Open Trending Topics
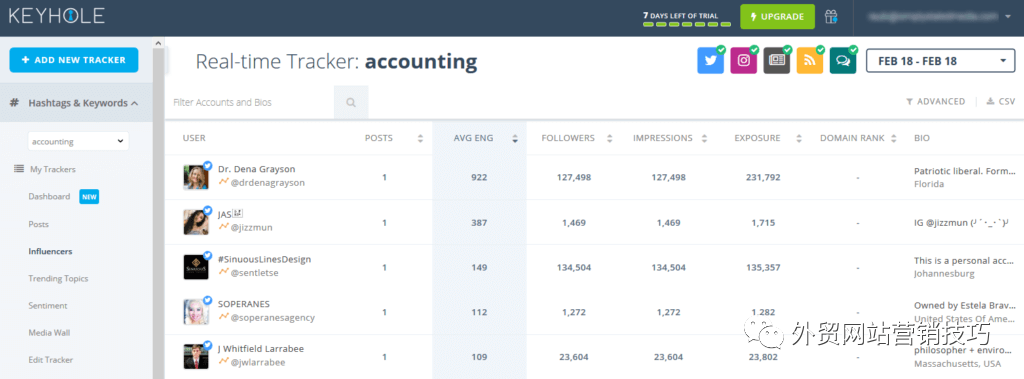Image resolution: width=1024 pixels, height=379 pixels. [x=58, y=278]
